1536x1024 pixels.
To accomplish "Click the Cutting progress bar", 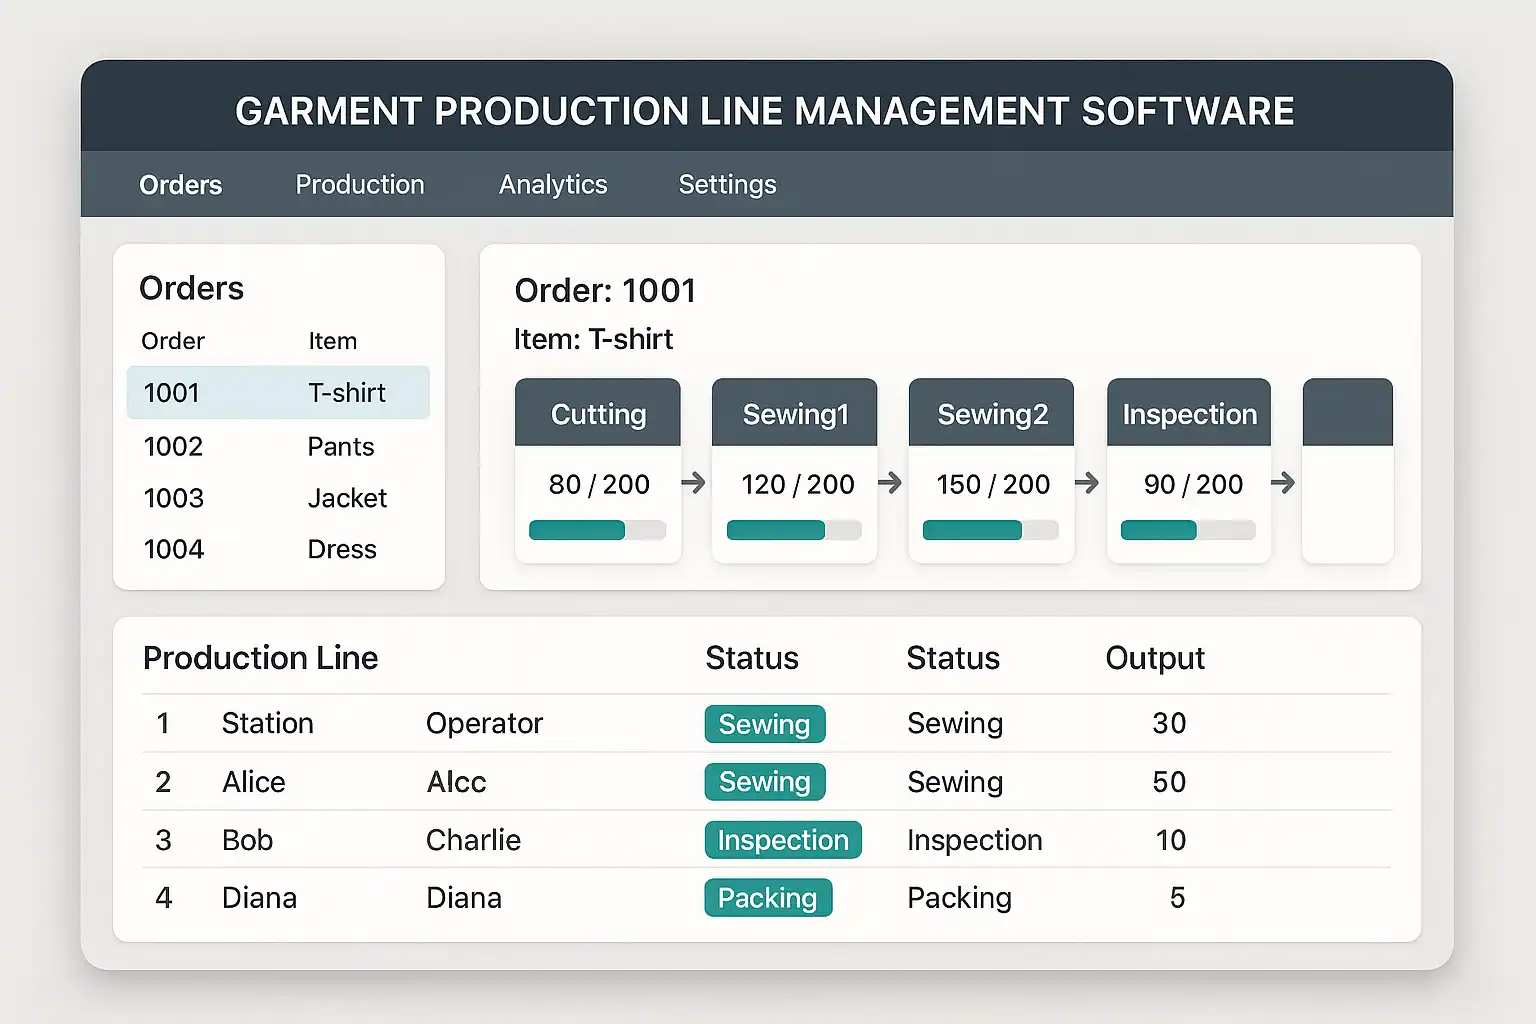I will [x=597, y=530].
